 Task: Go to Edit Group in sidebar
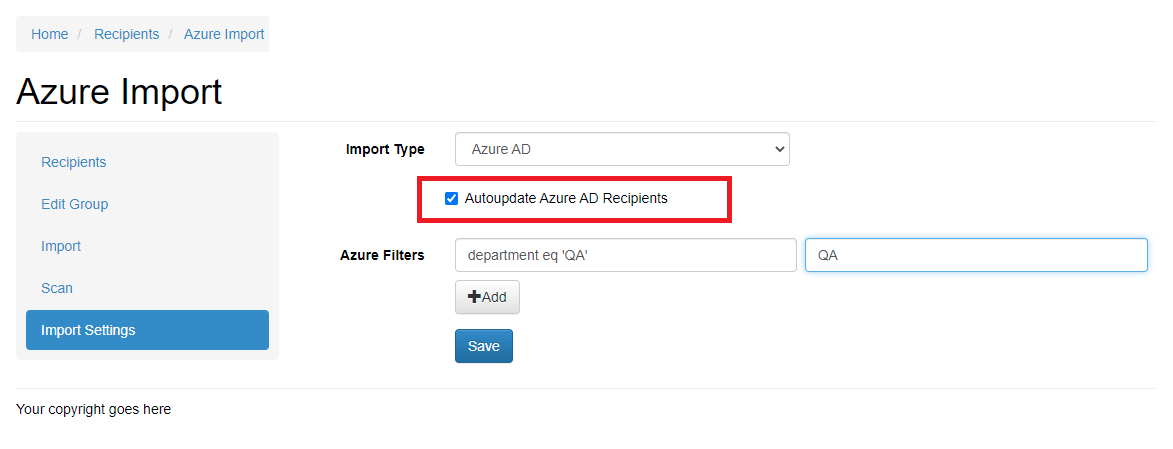[x=75, y=204]
